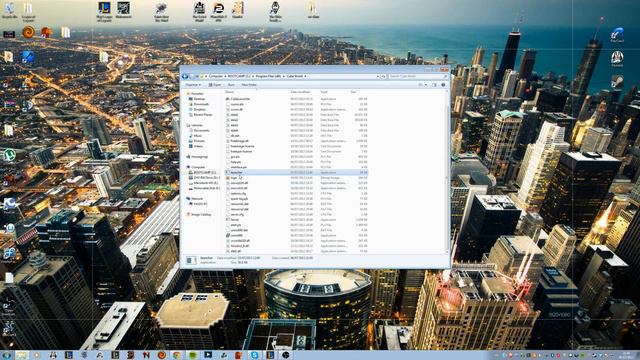Click the Explorer Back navigation button
This screenshot has height=360, width=640.
click(x=185, y=76)
